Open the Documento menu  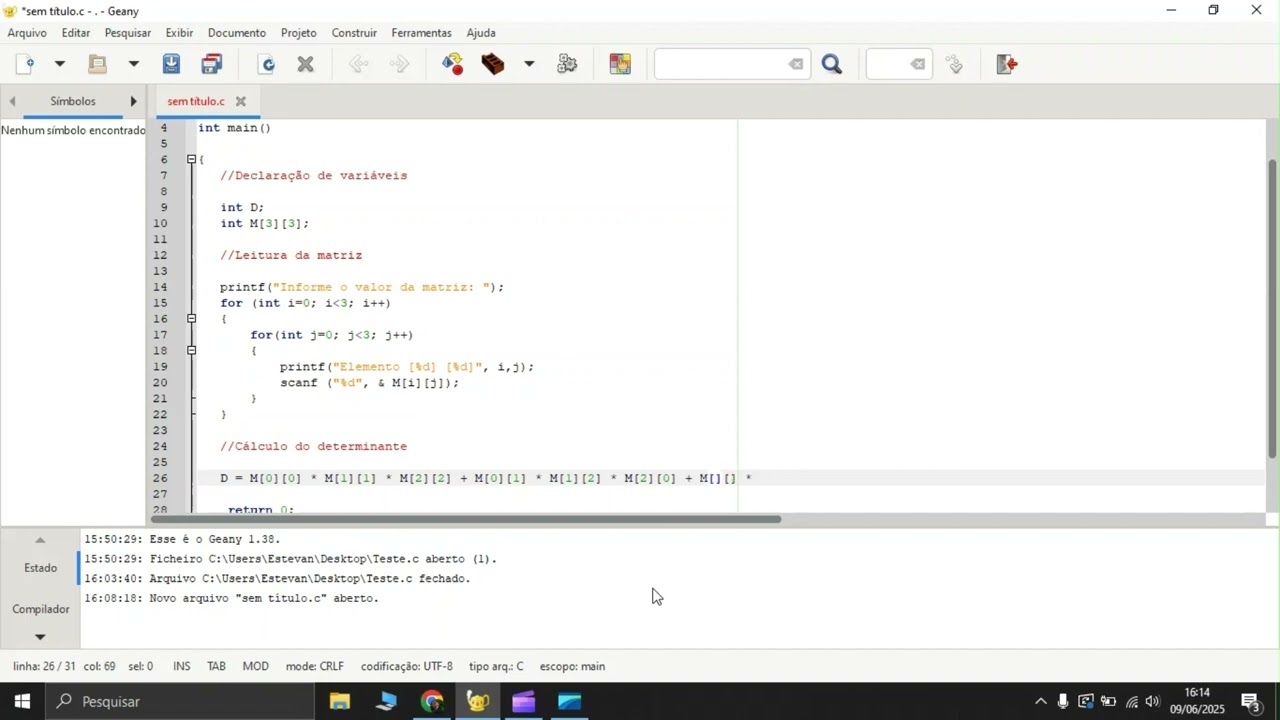[237, 33]
